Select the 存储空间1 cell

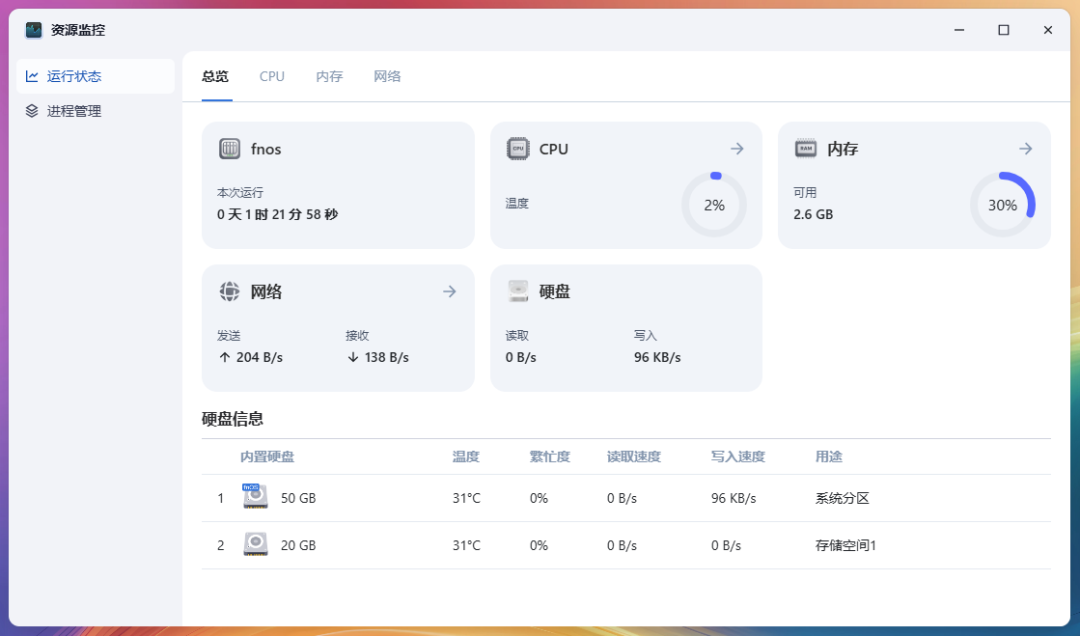pos(846,545)
